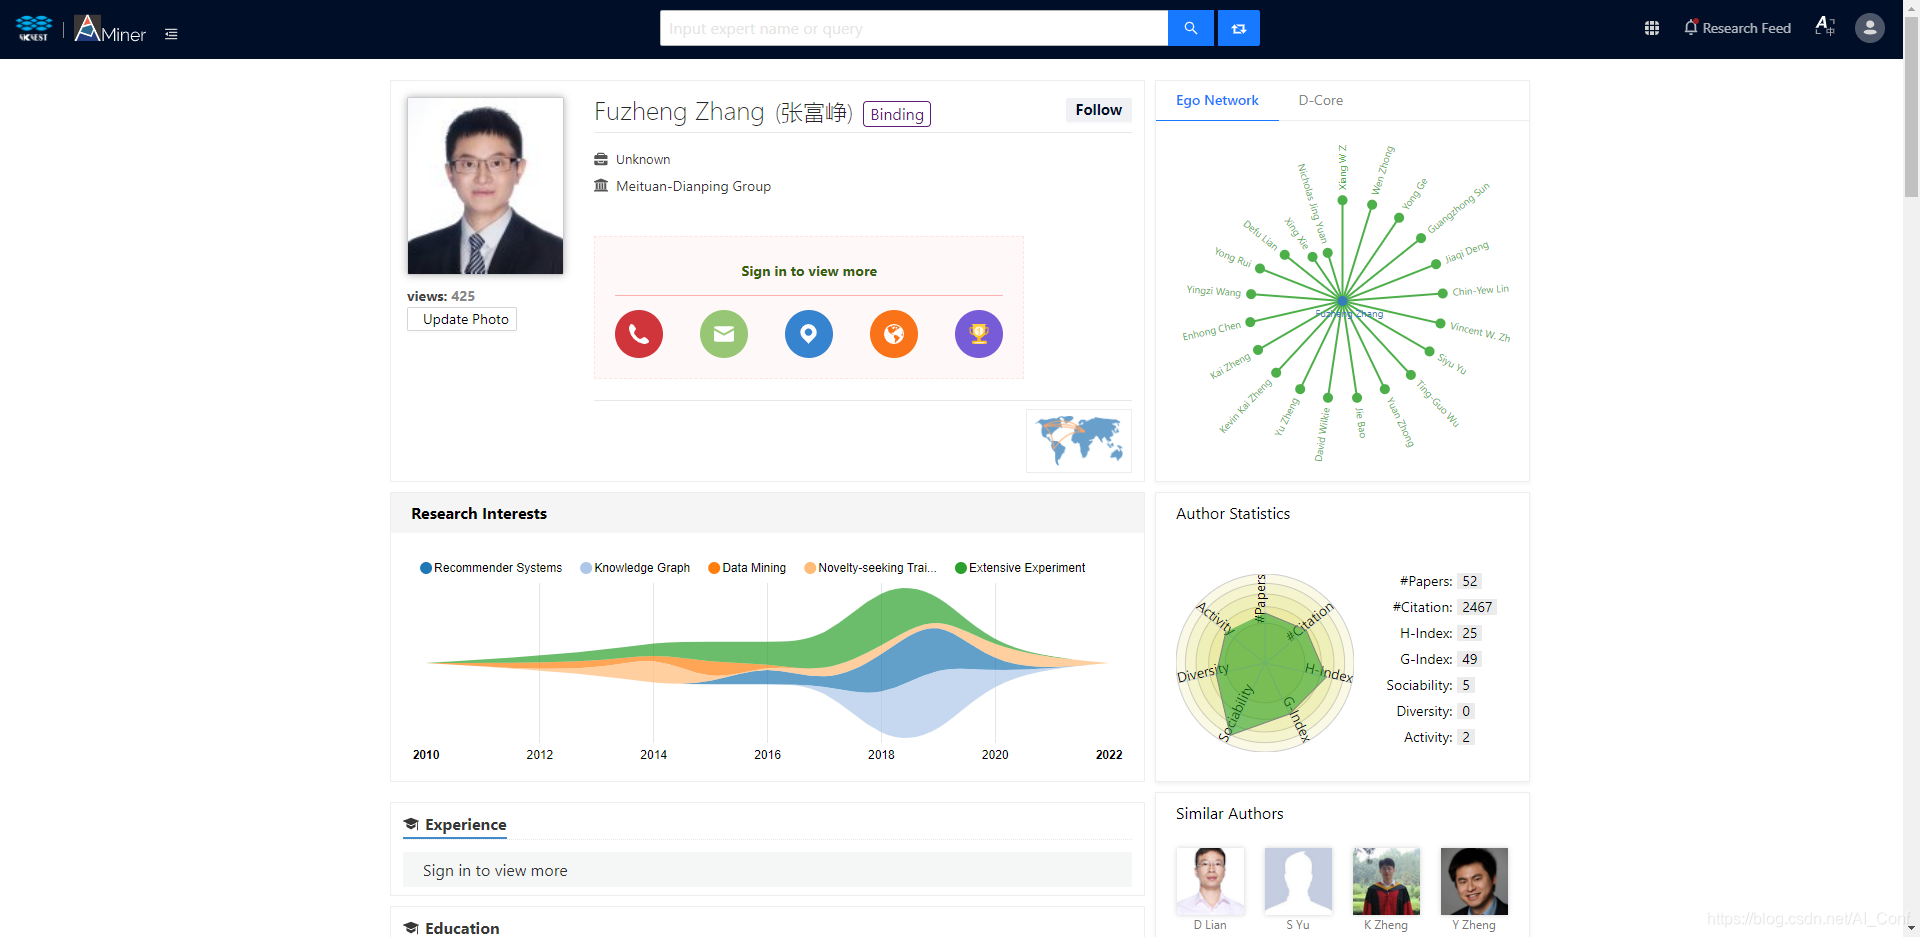The height and width of the screenshot is (937, 1920).
Task: Click the #Citation value 2467
Action: pyautogui.click(x=1477, y=607)
